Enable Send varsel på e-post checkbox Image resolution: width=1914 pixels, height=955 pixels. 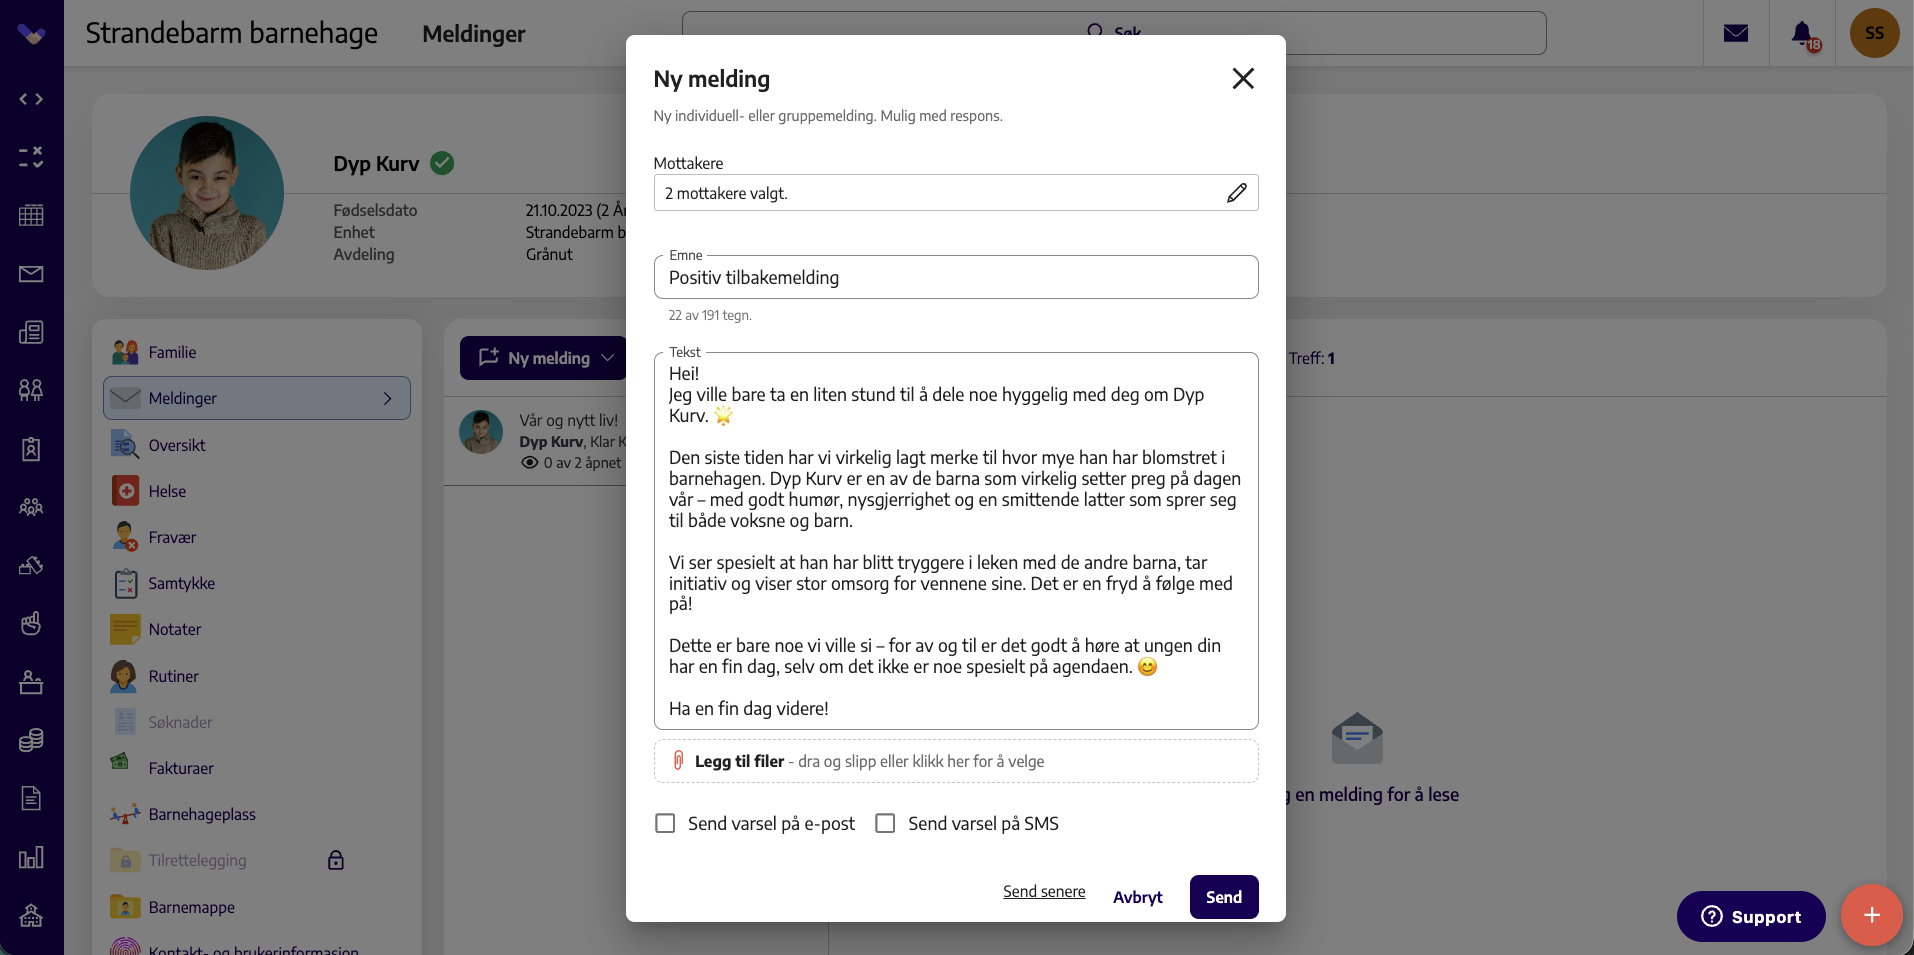point(665,823)
